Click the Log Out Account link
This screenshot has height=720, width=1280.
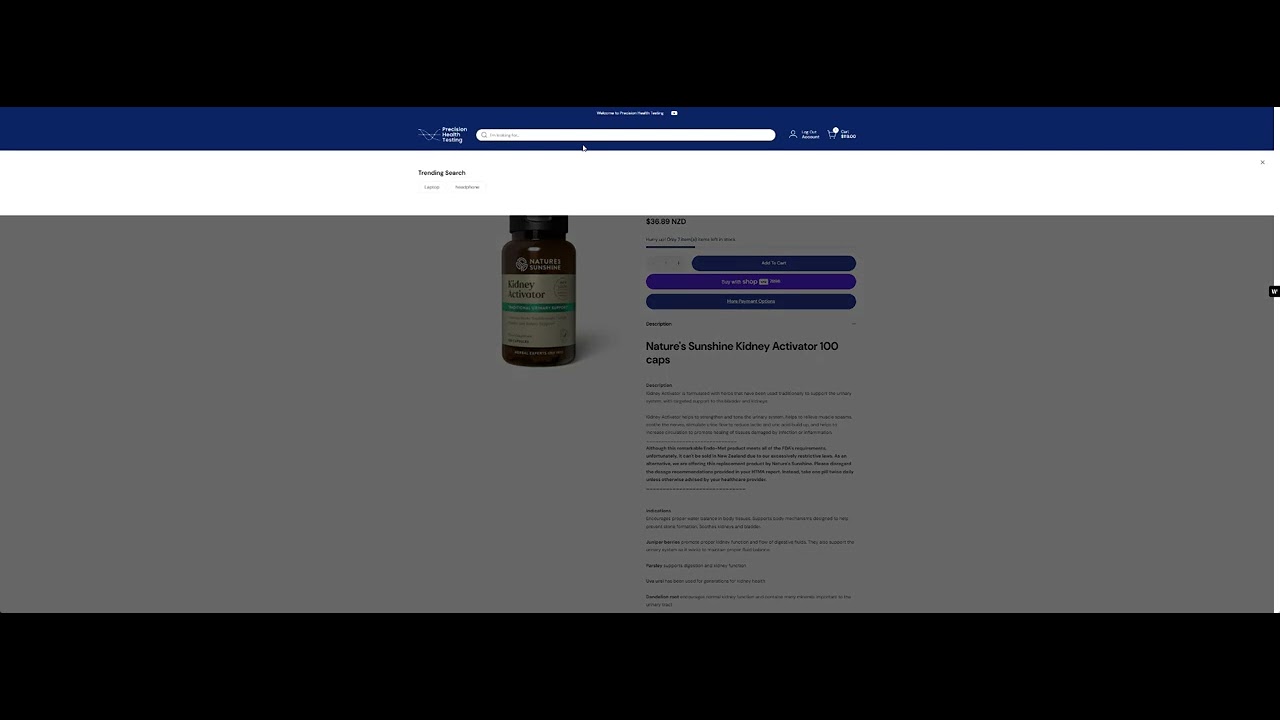(x=810, y=134)
